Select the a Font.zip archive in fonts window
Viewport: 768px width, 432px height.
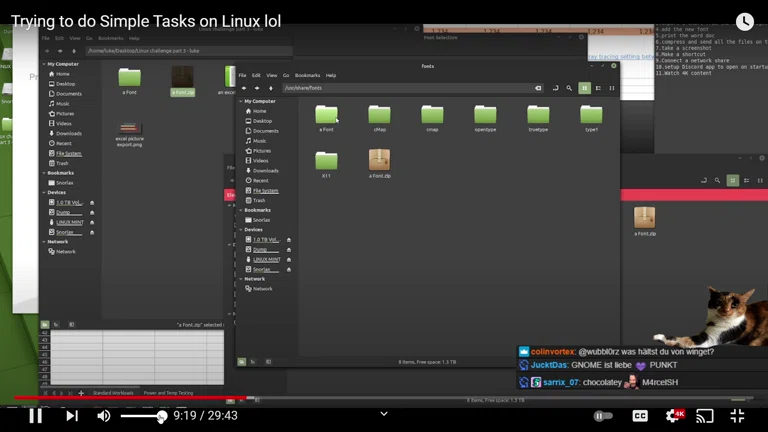point(379,161)
